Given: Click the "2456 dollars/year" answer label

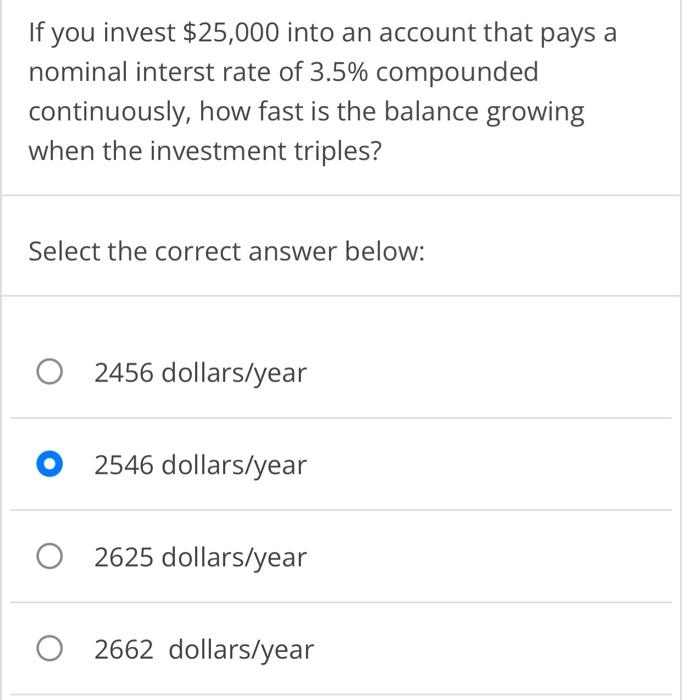Looking at the screenshot, I should click(200, 373).
